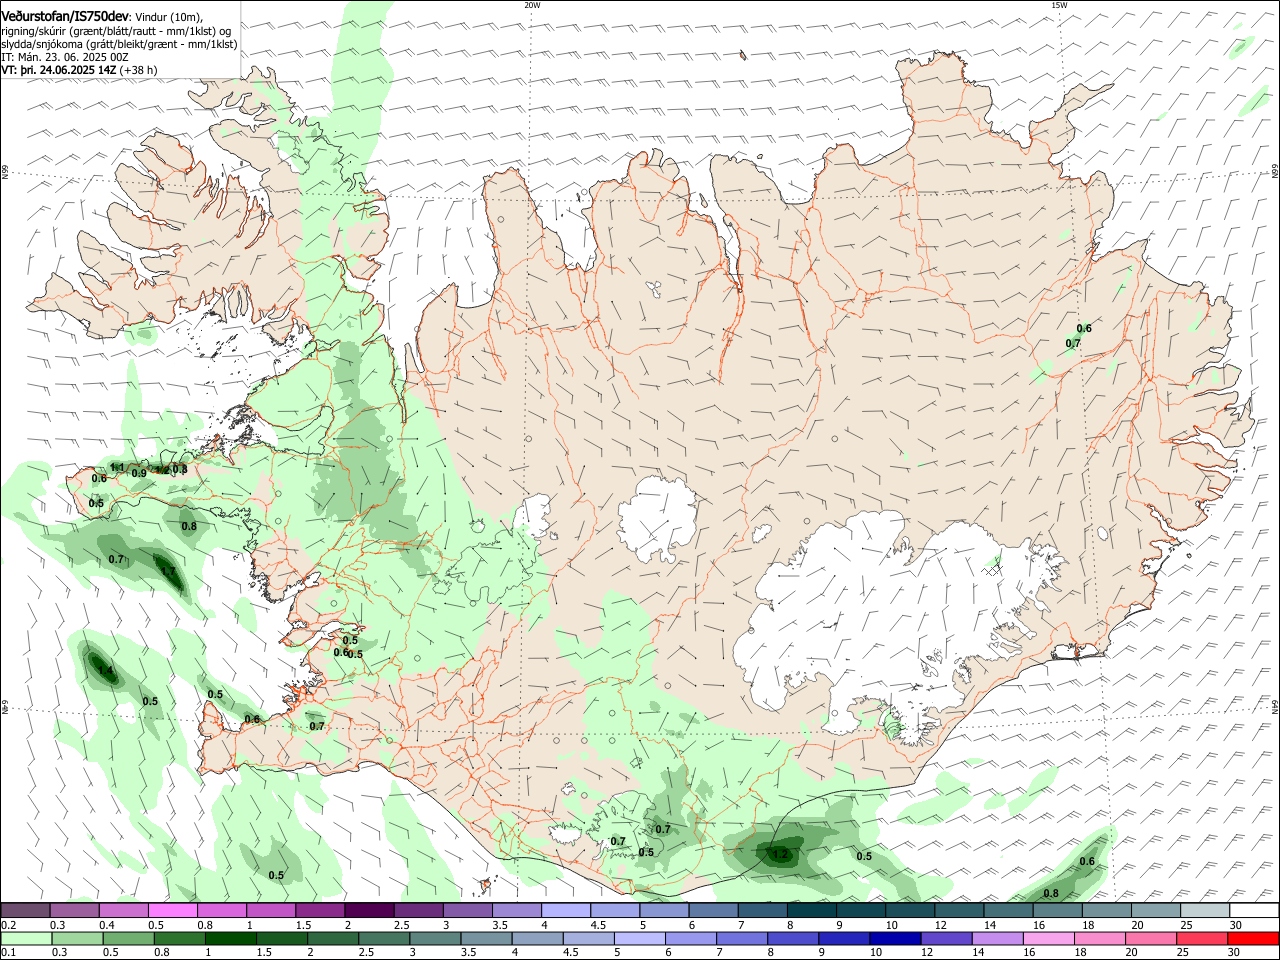Image resolution: width=1280 pixels, height=960 pixels.
Task: Click the 15W longitude label
Action: tap(1059, 5)
